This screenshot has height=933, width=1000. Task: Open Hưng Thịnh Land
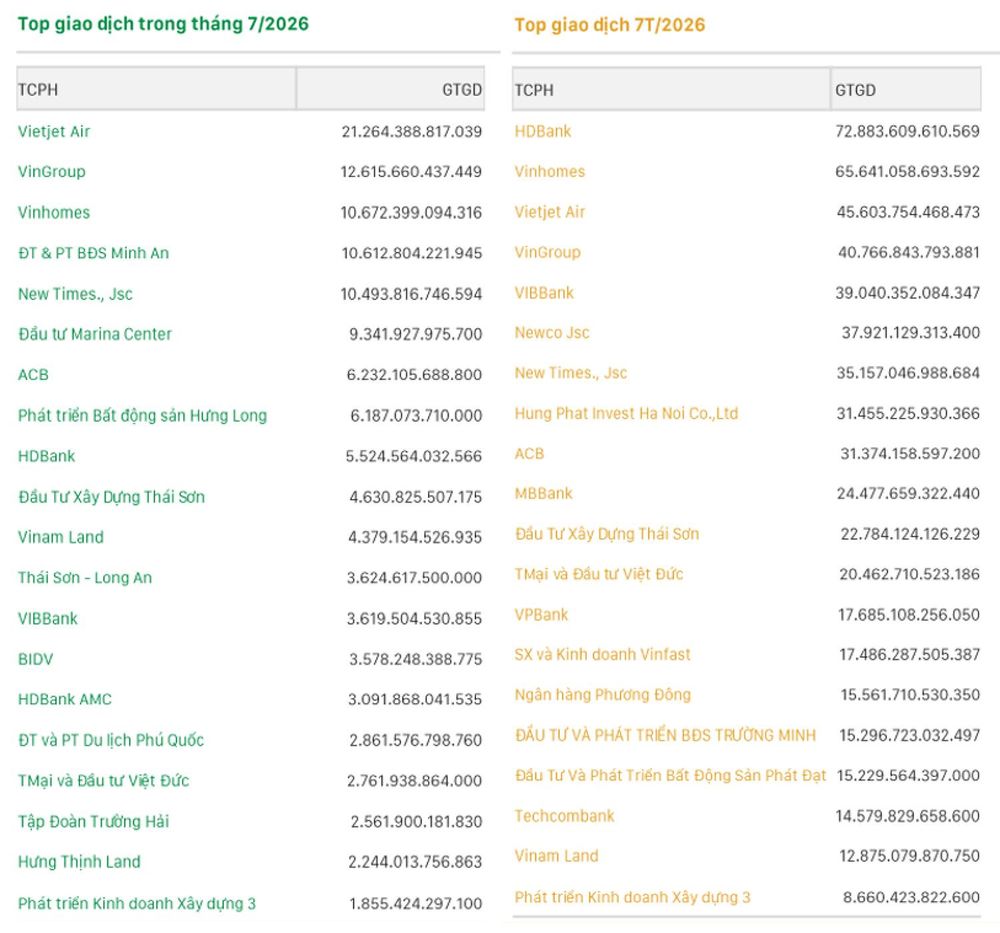[x=79, y=862]
